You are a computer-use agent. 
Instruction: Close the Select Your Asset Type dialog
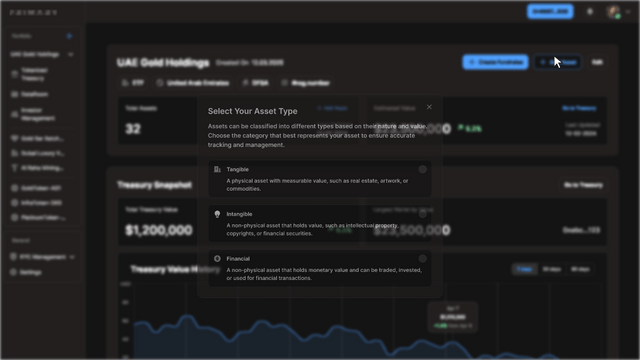pyautogui.click(x=429, y=107)
